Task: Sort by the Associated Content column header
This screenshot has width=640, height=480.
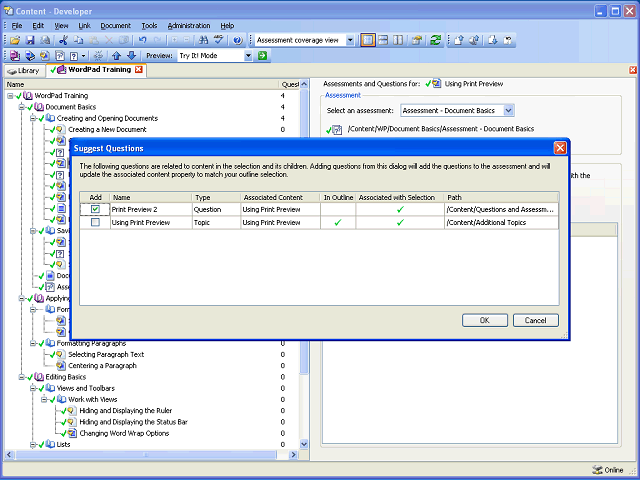Action: point(280,197)
